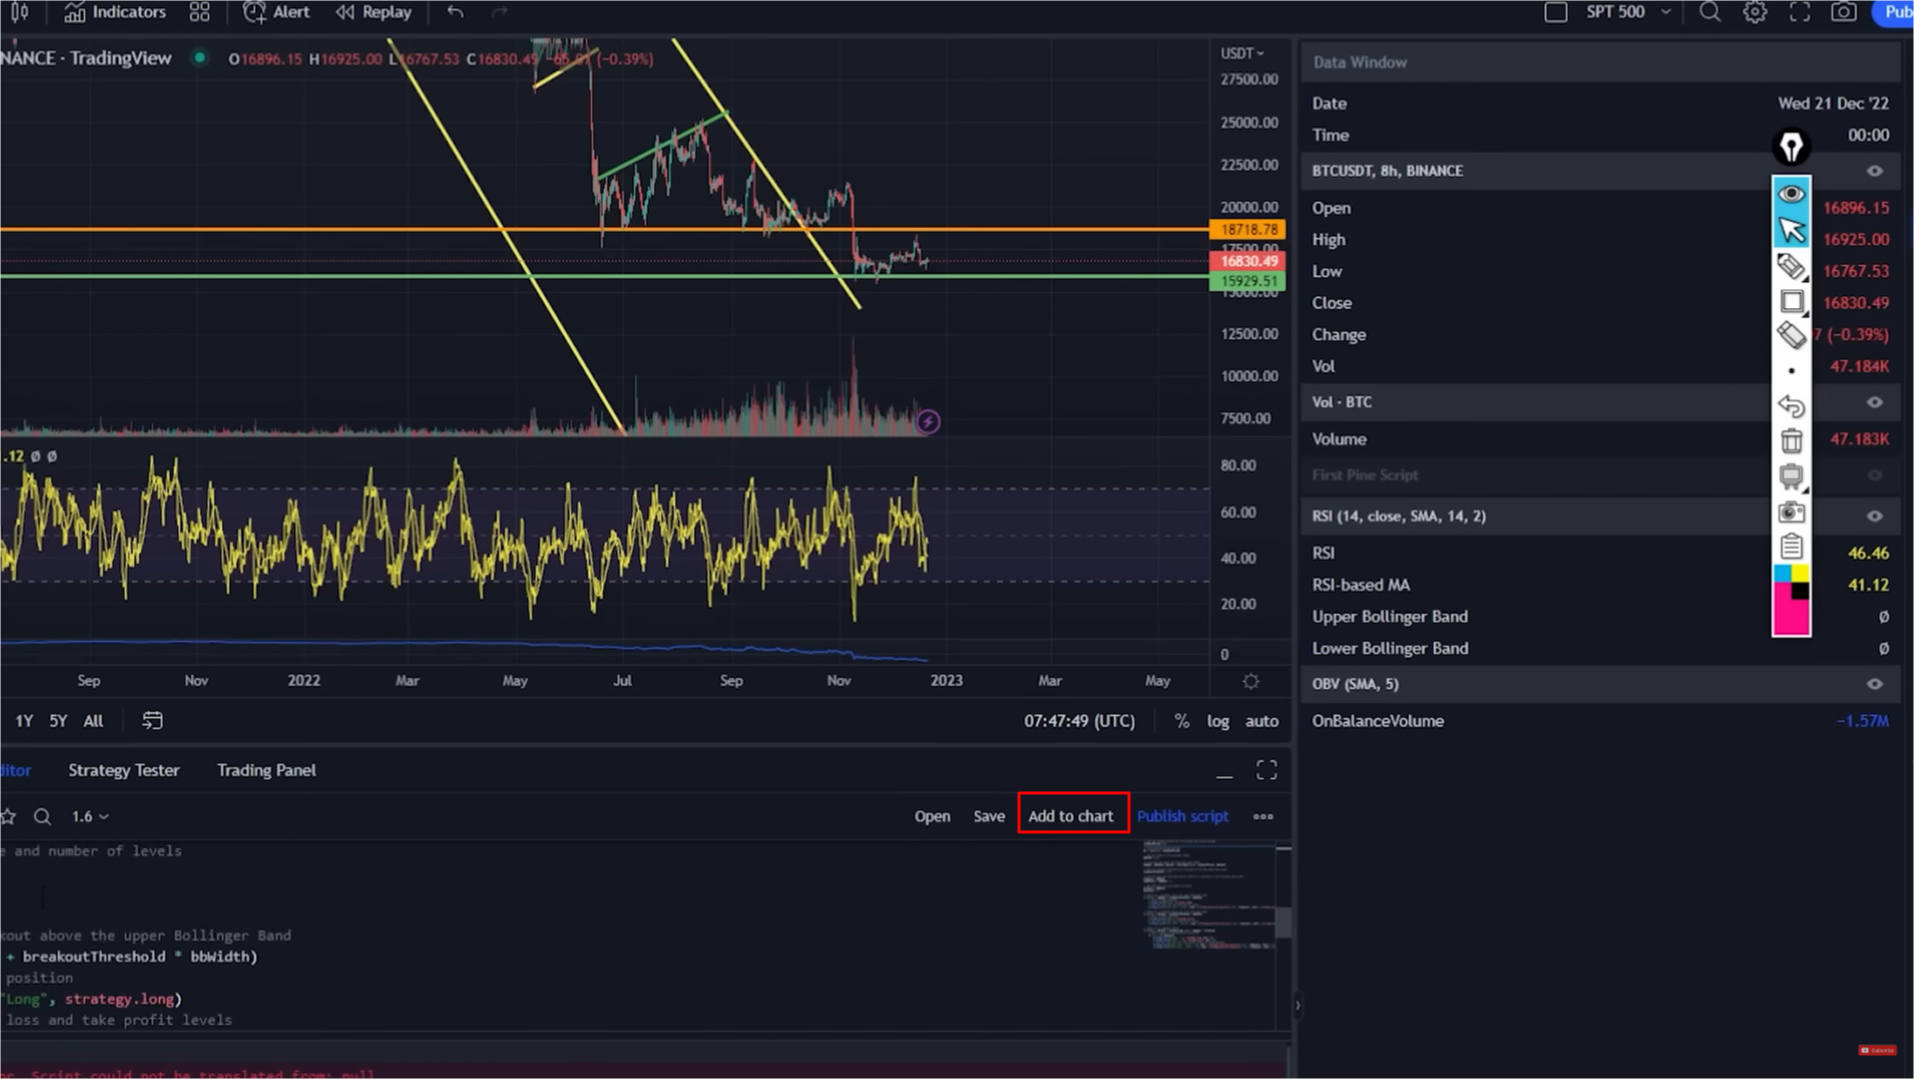Open the script version 1.6 dropdown
1914x1079 pixels.
tap(89, 817)
